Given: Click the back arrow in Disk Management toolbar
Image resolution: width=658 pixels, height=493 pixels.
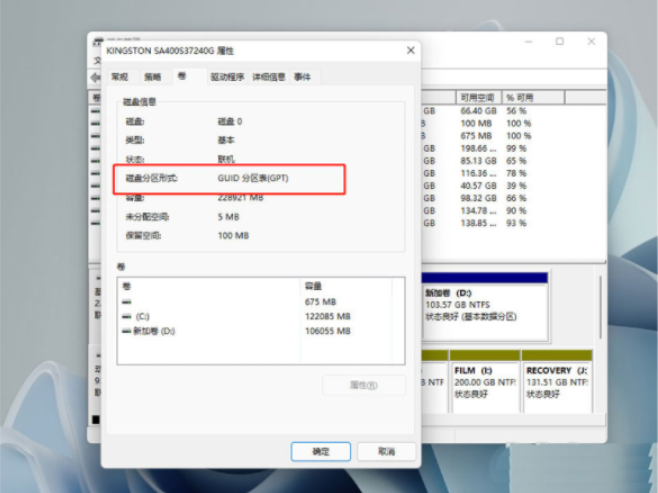Looking at the screenshot, I should [x=95, y=77].
